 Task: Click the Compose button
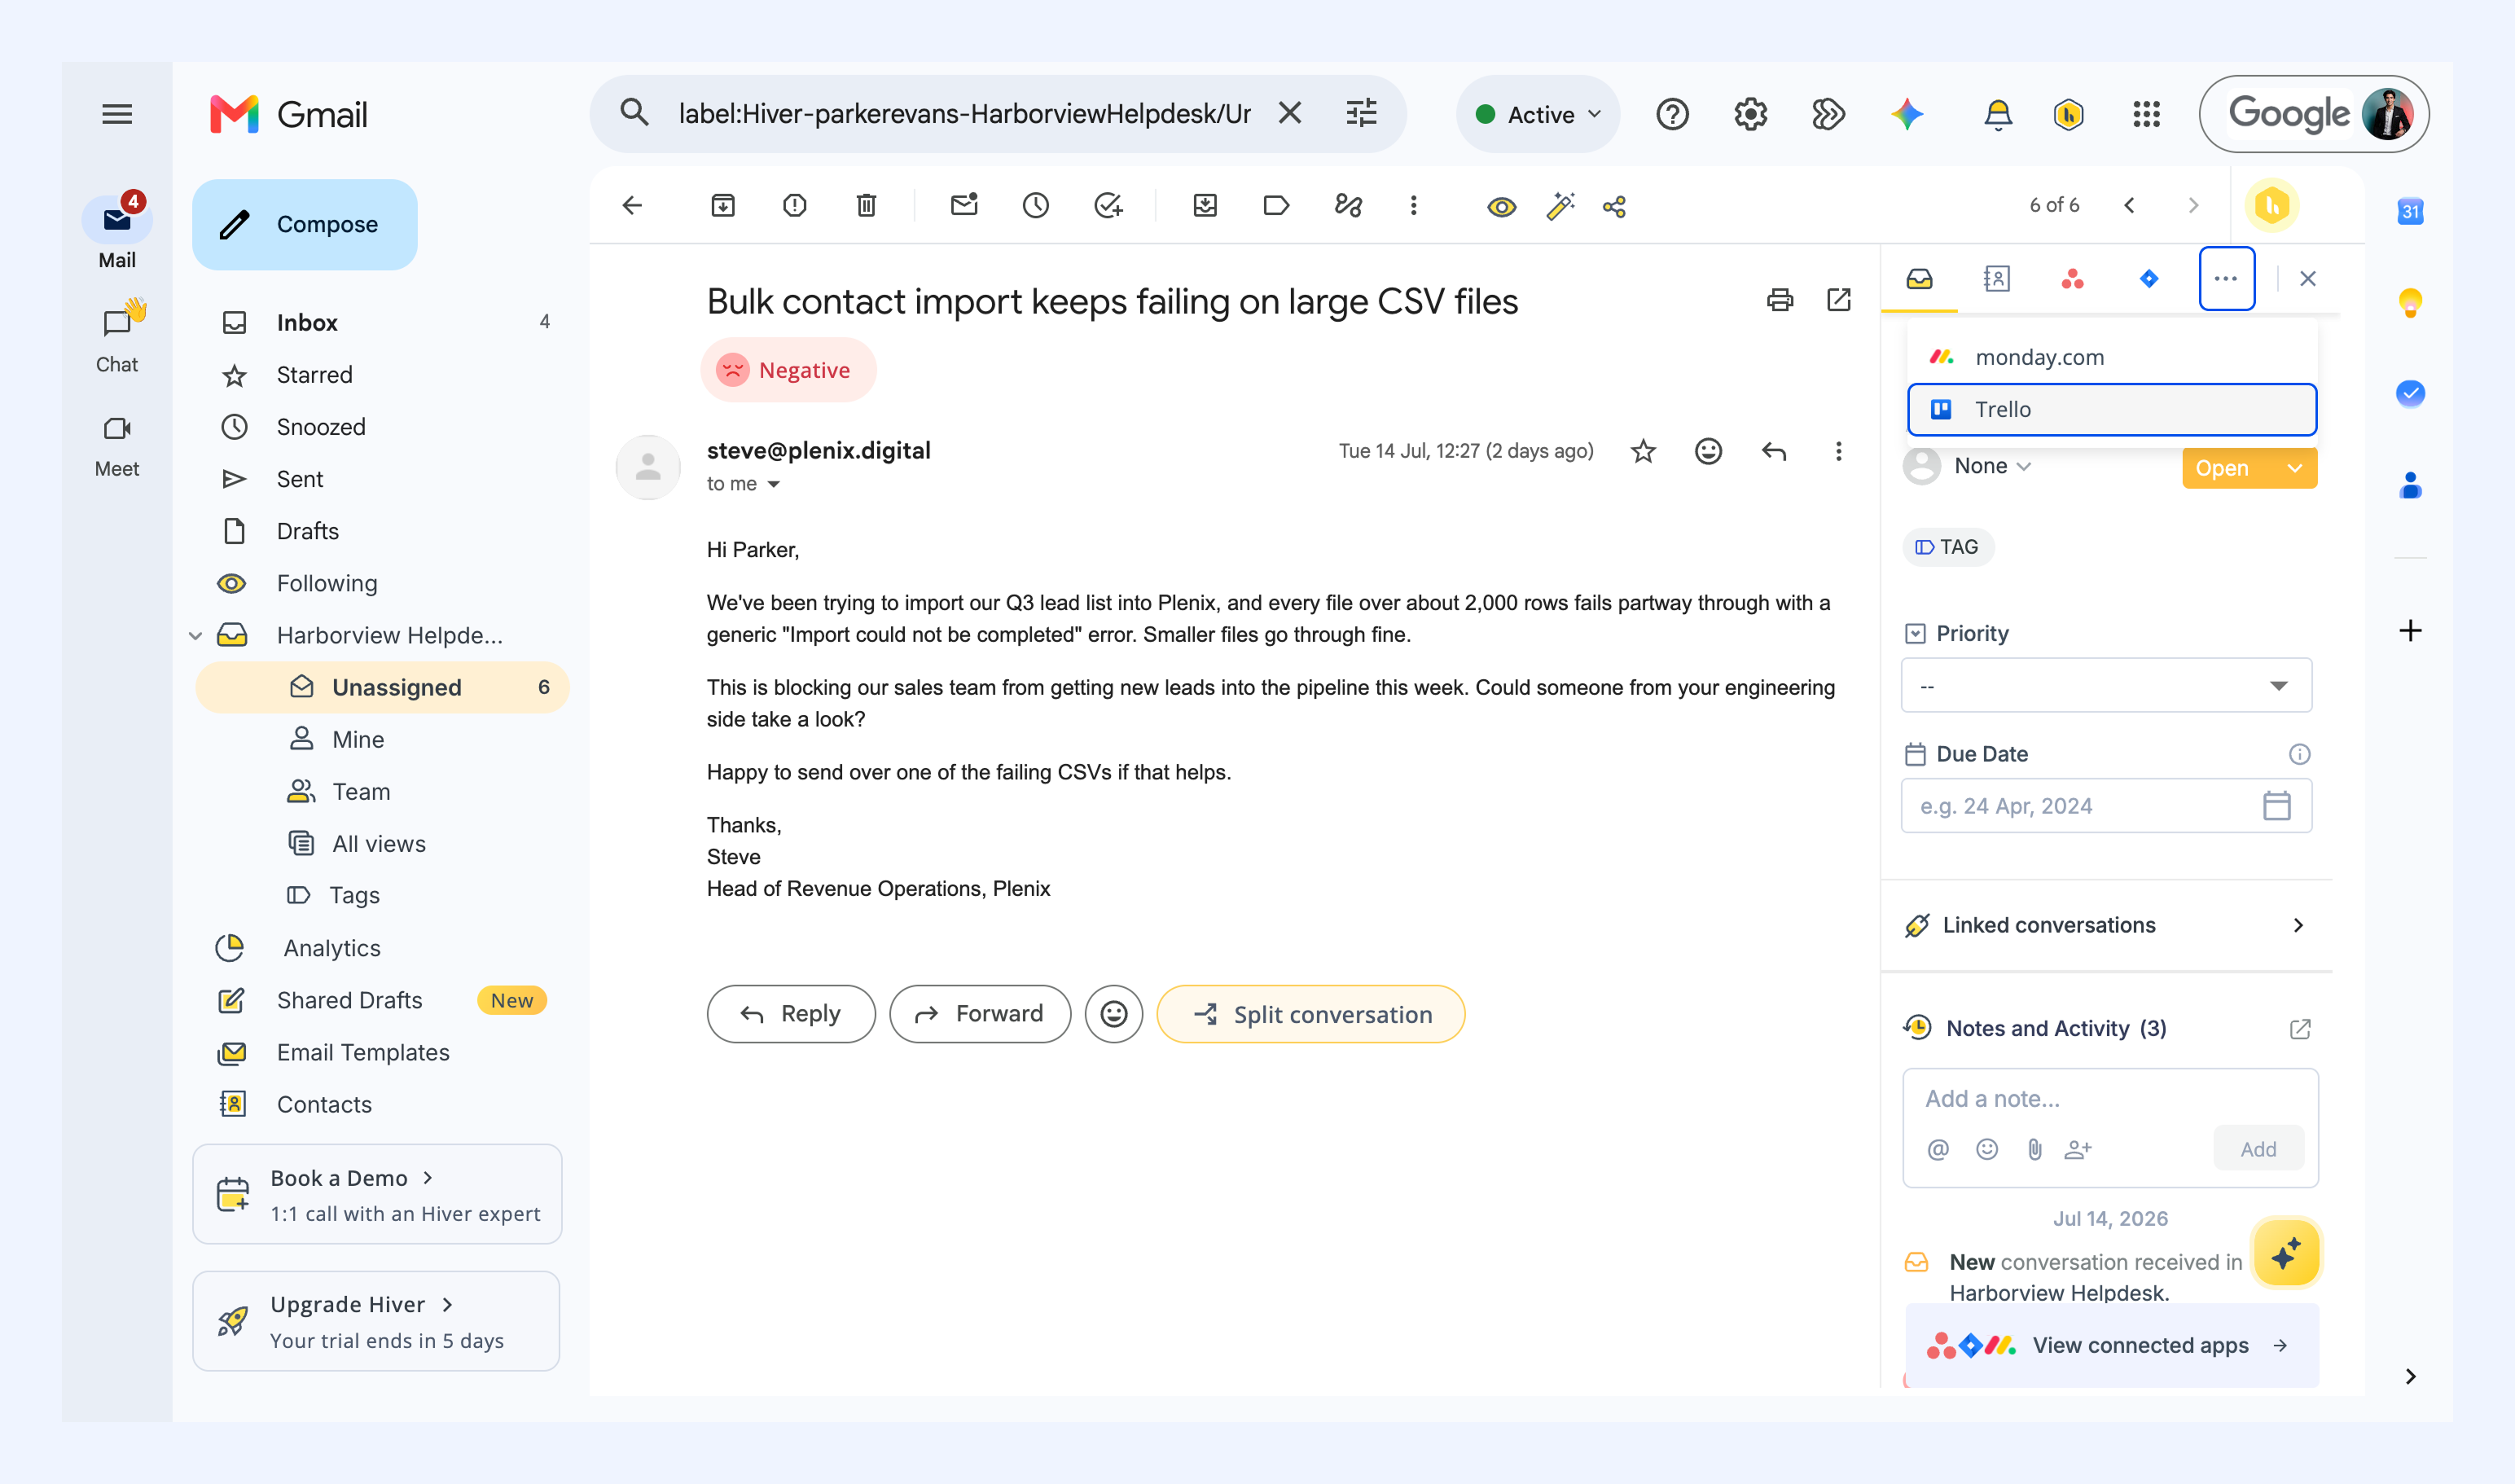(305, 224)
